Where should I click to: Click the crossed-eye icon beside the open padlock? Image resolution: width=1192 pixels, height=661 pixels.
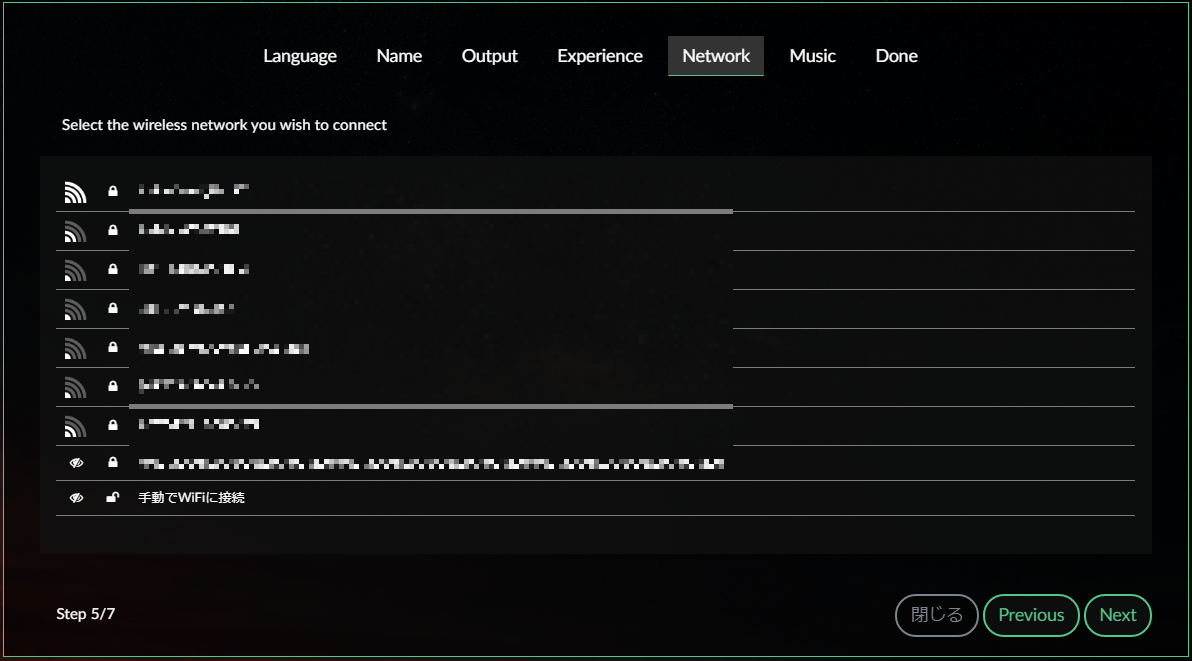76,498
